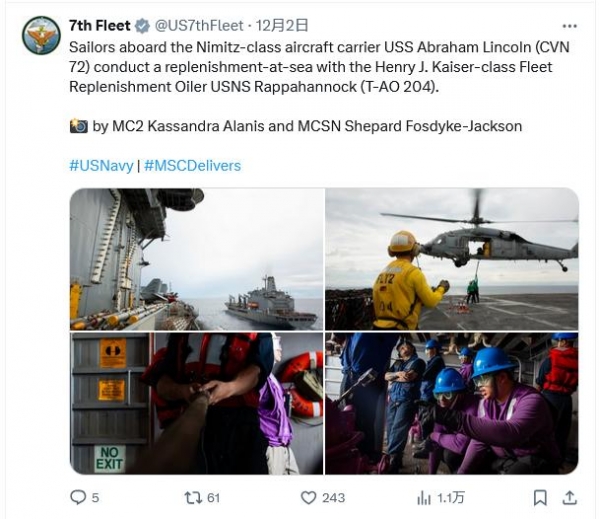Like the tweet with the heart icon
The height and width of the screenshot is (519, 600).
[308, 498]
